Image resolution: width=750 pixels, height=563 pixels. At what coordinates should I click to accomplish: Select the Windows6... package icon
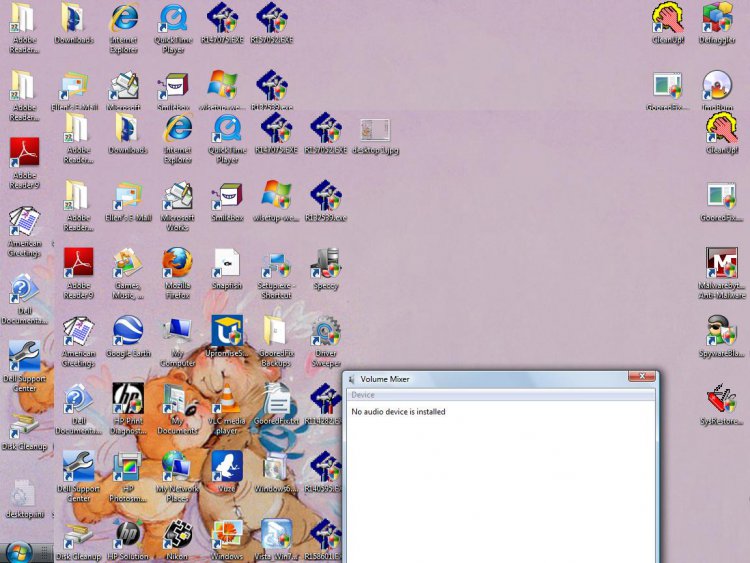tap(276, 472)
